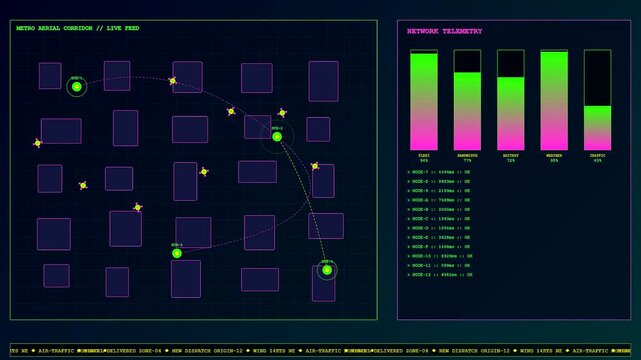Click the BATTERY level bar
641x360 pixels.
click(x=511, y=100)
